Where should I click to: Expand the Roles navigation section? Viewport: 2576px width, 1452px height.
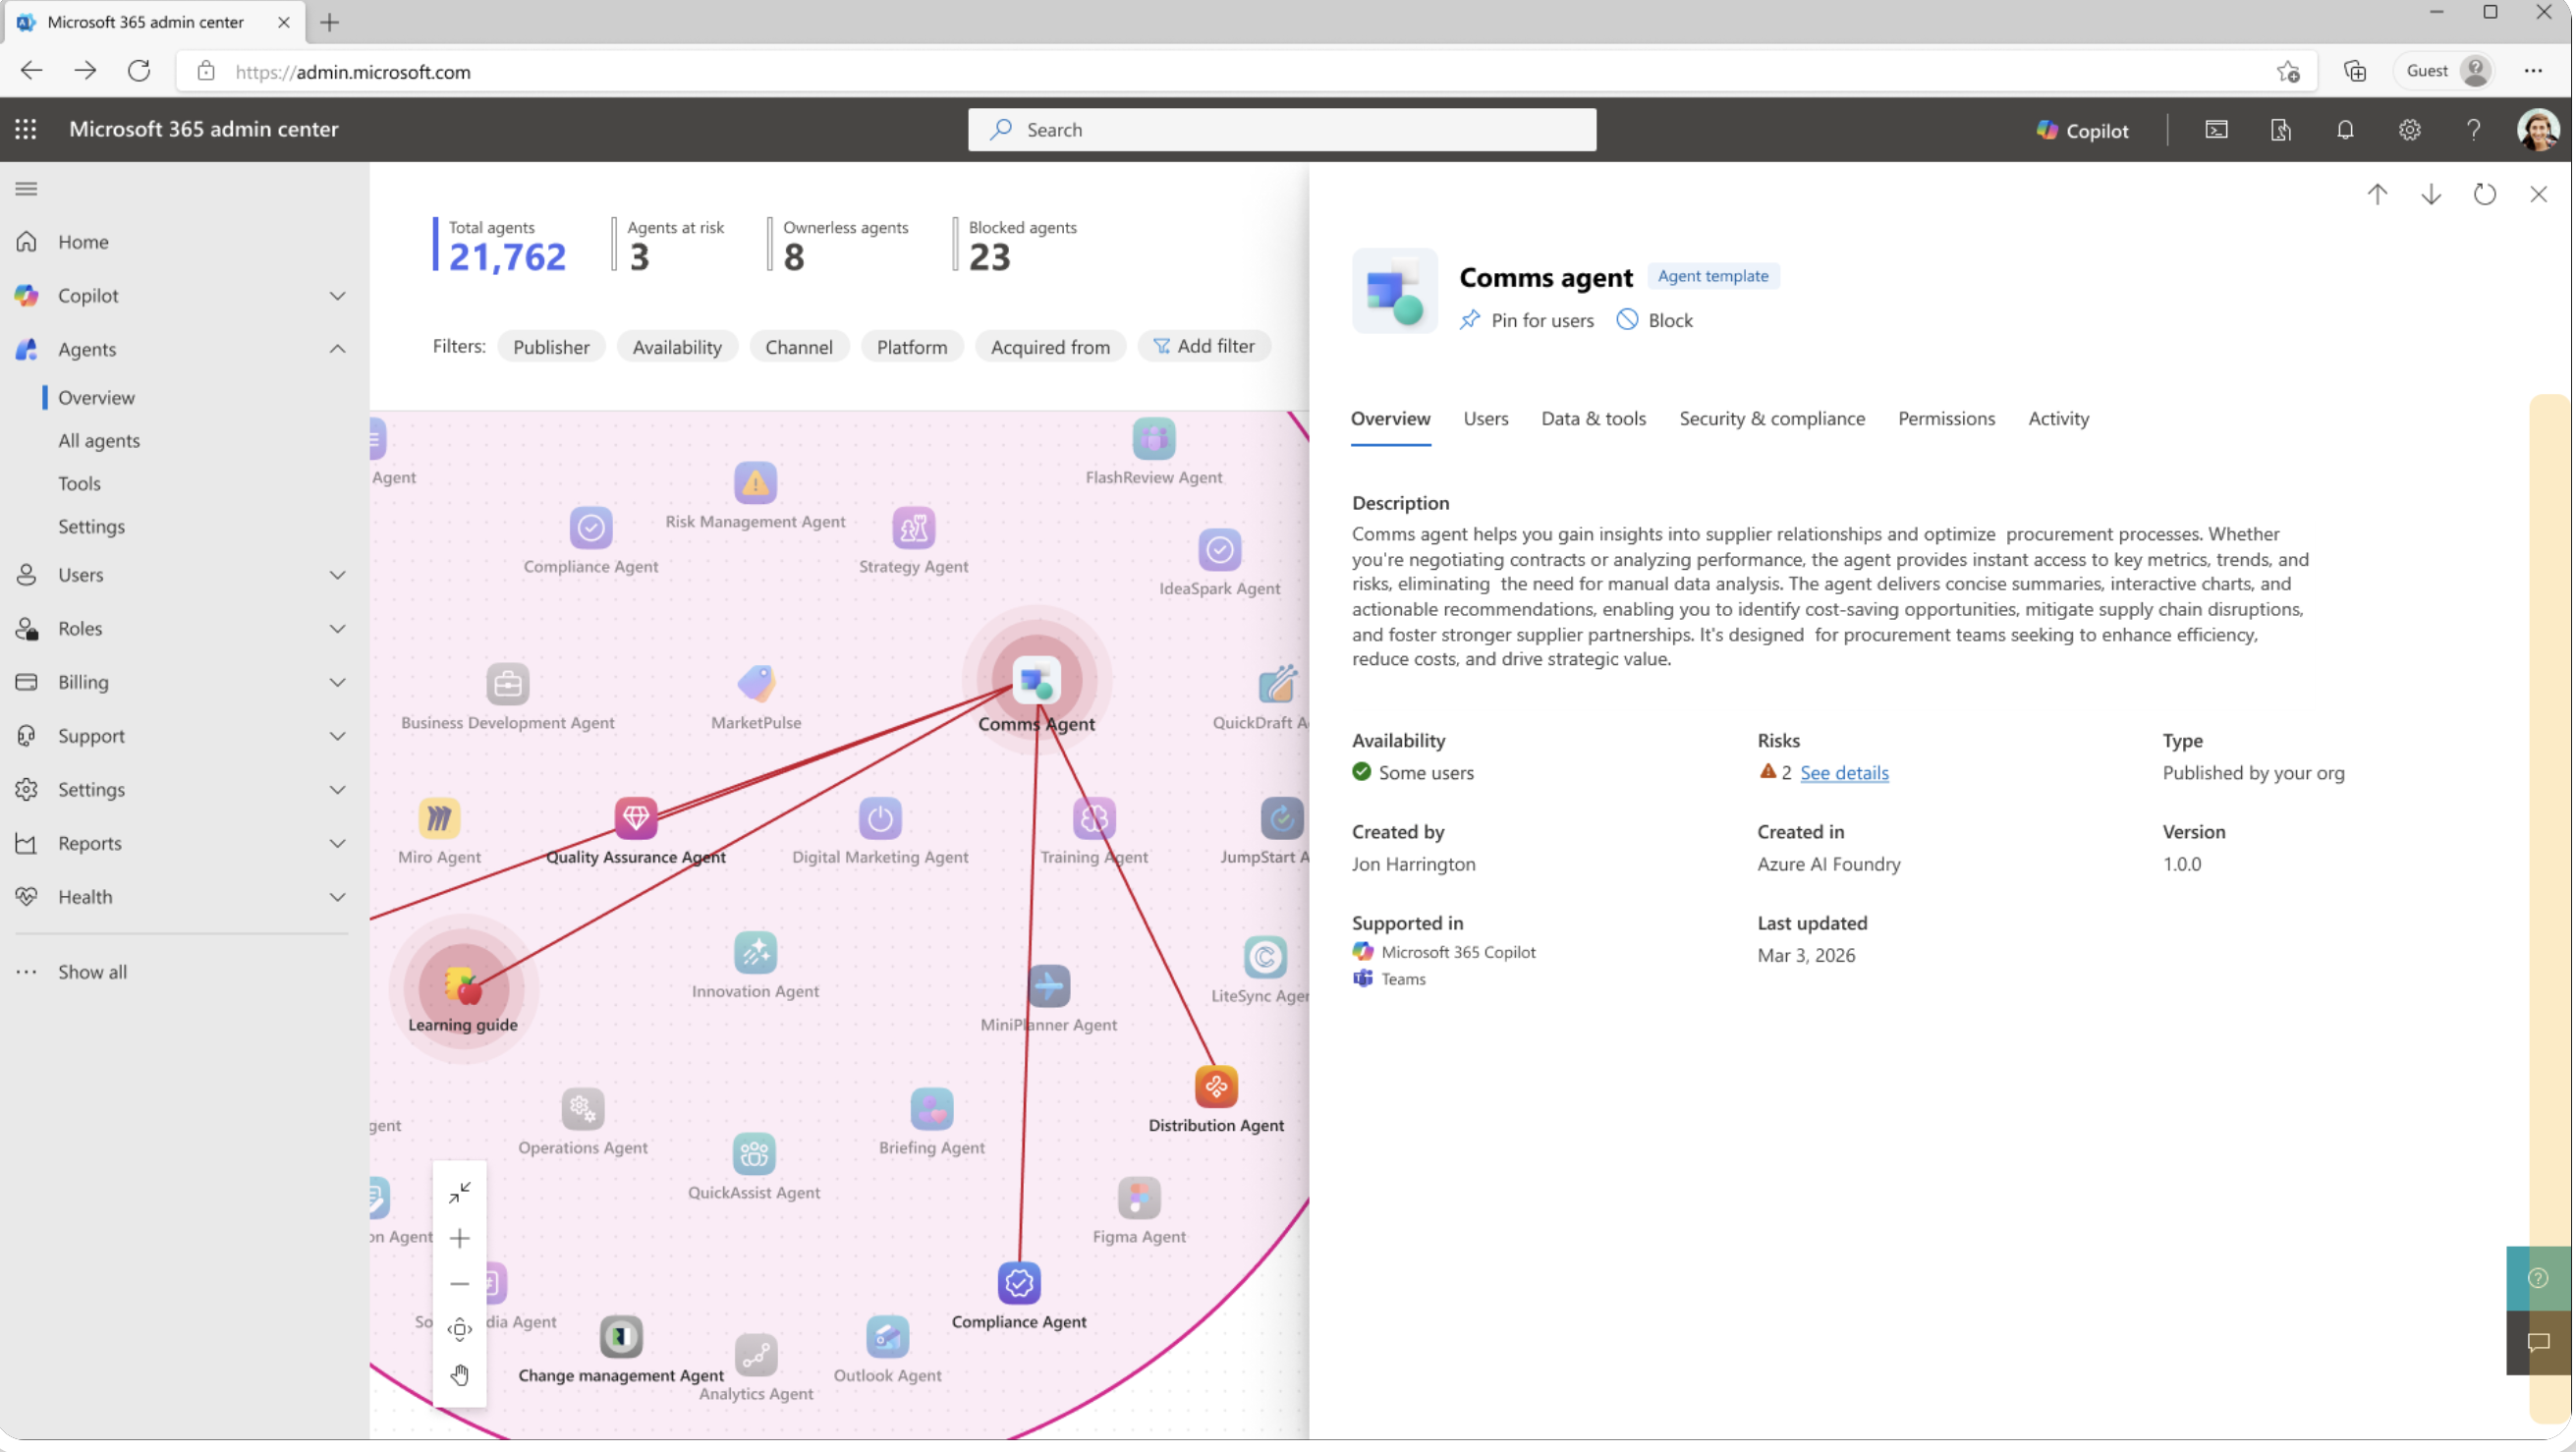338,629
